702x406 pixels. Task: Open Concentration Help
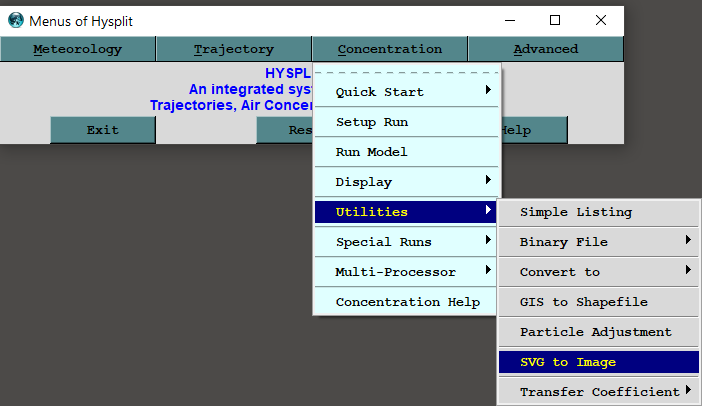pos(406,302)
